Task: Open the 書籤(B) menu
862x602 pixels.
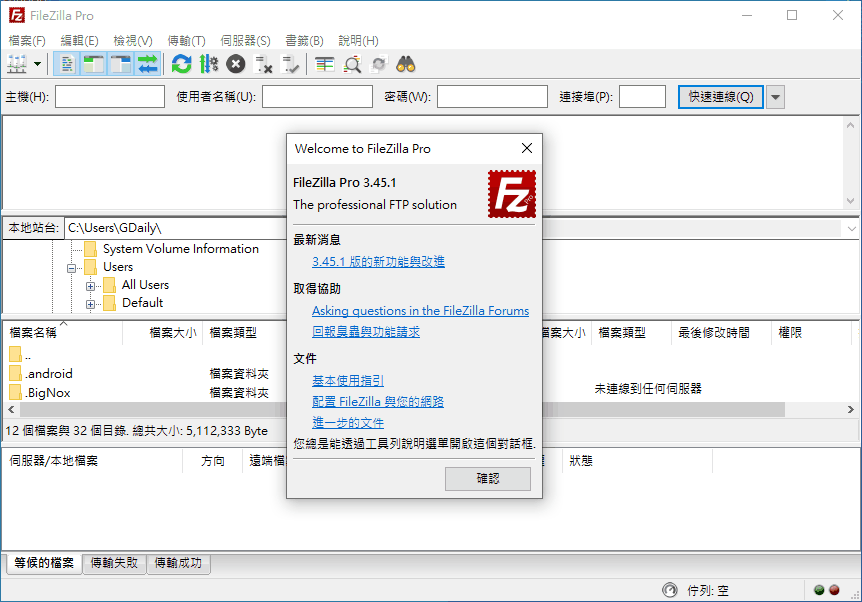Action: coord(304,41)
